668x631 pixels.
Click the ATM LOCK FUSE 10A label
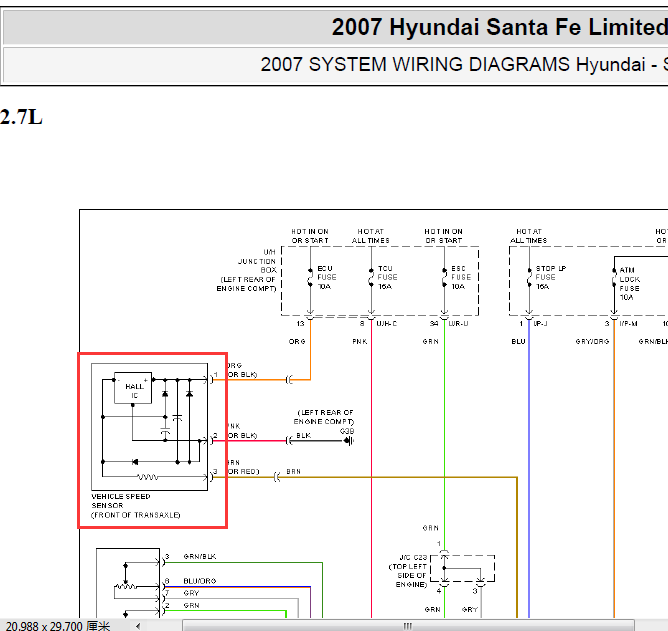[x=630, y=283]
